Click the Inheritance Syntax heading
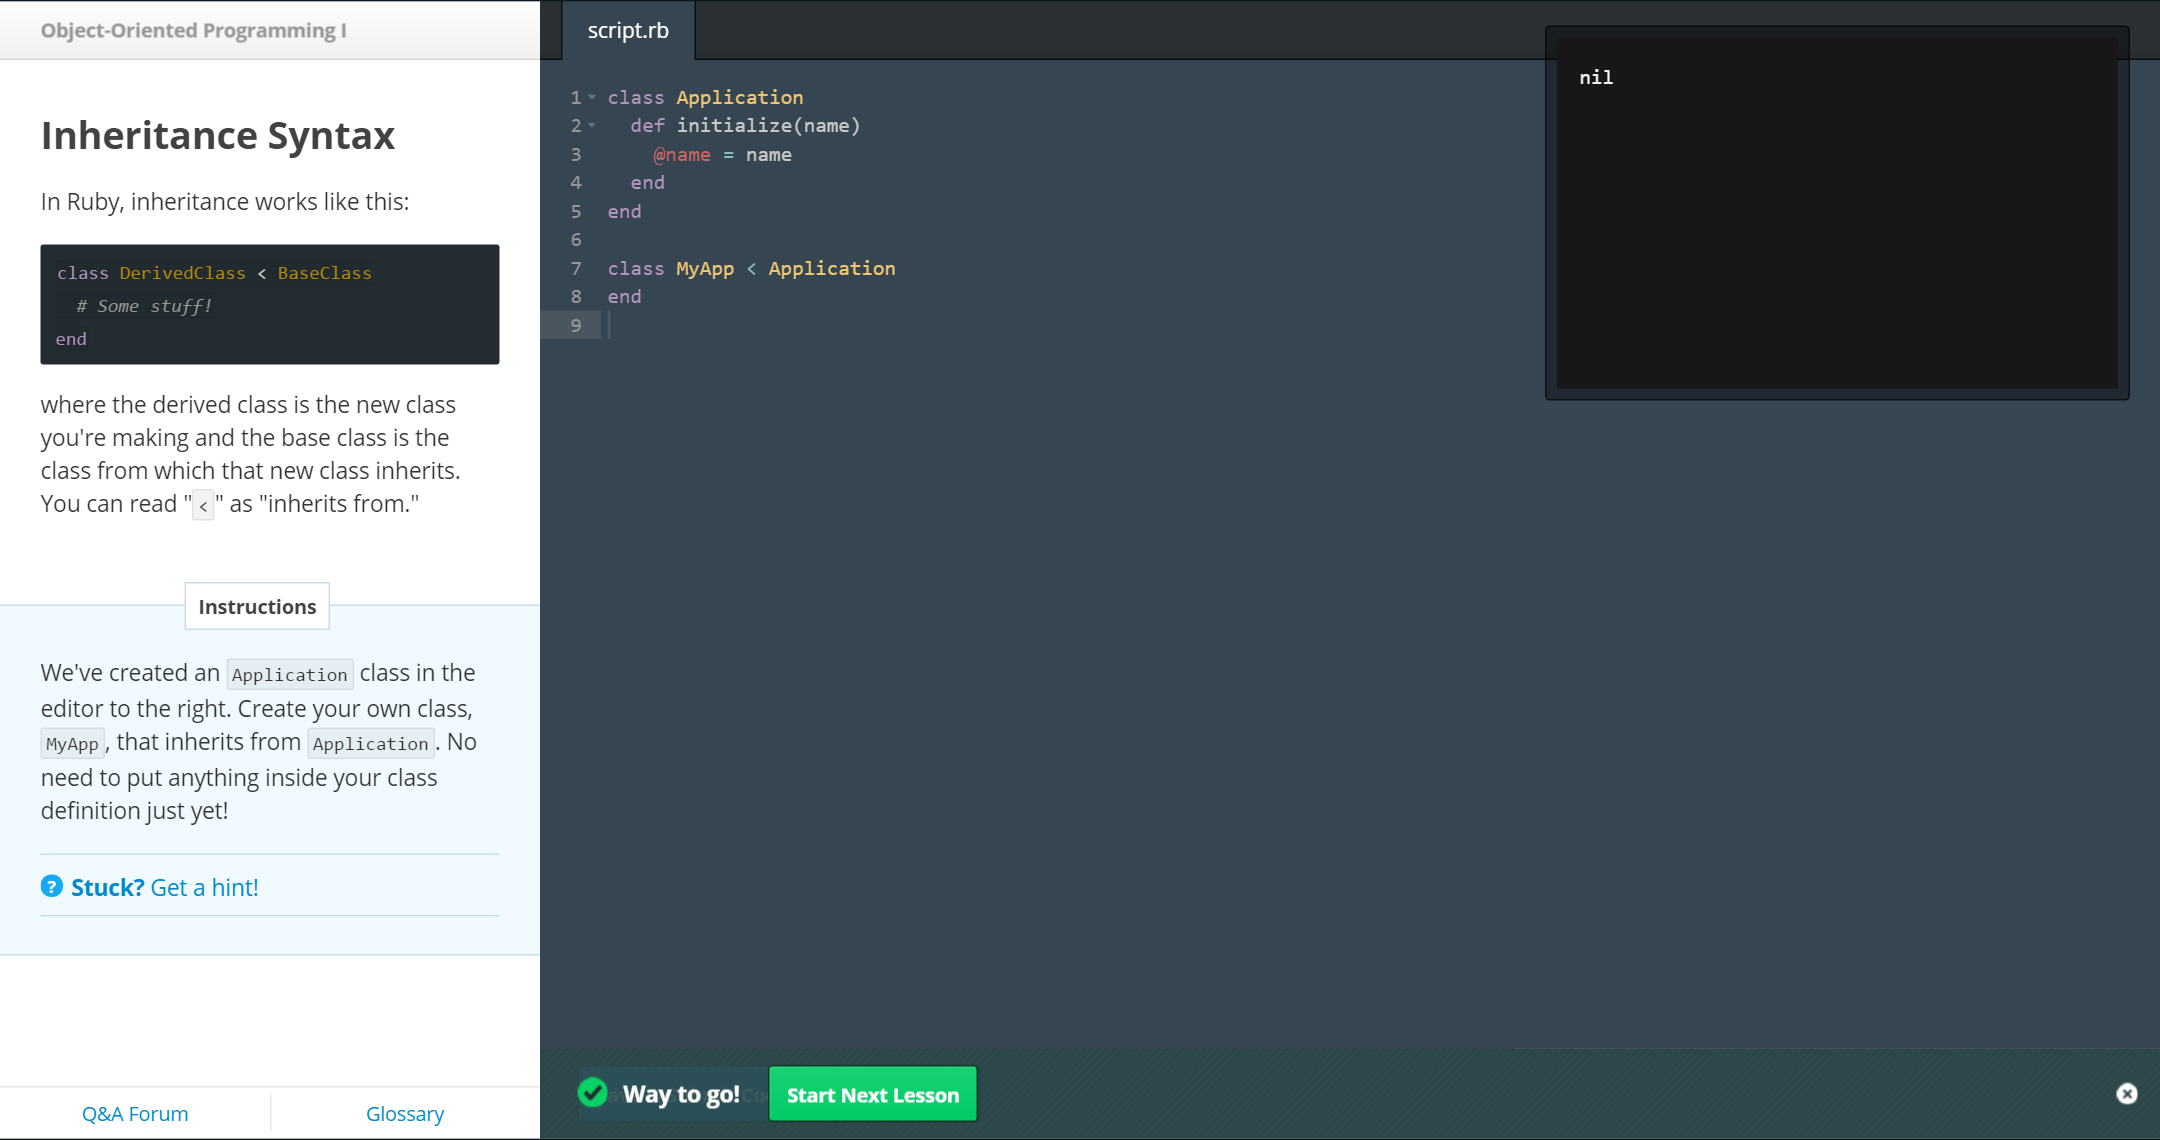Viewport: 2160px width, 1140px height. [218, 135]
